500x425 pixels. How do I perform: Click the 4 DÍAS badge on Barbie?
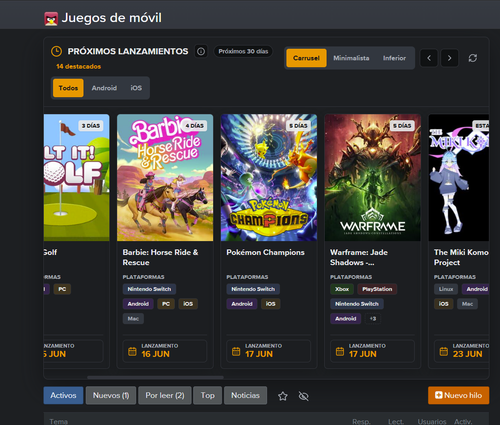[x=195, y=126]
